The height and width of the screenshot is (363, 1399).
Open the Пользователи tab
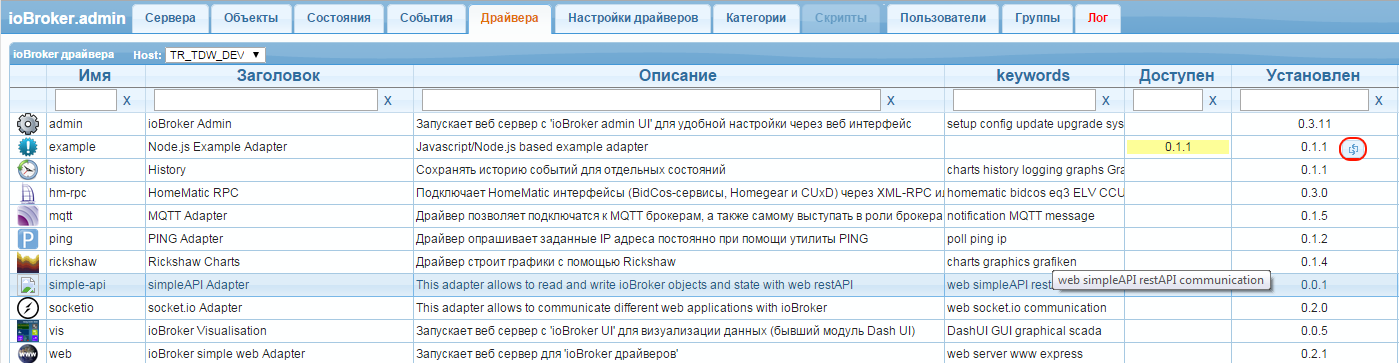coord(943,17)
